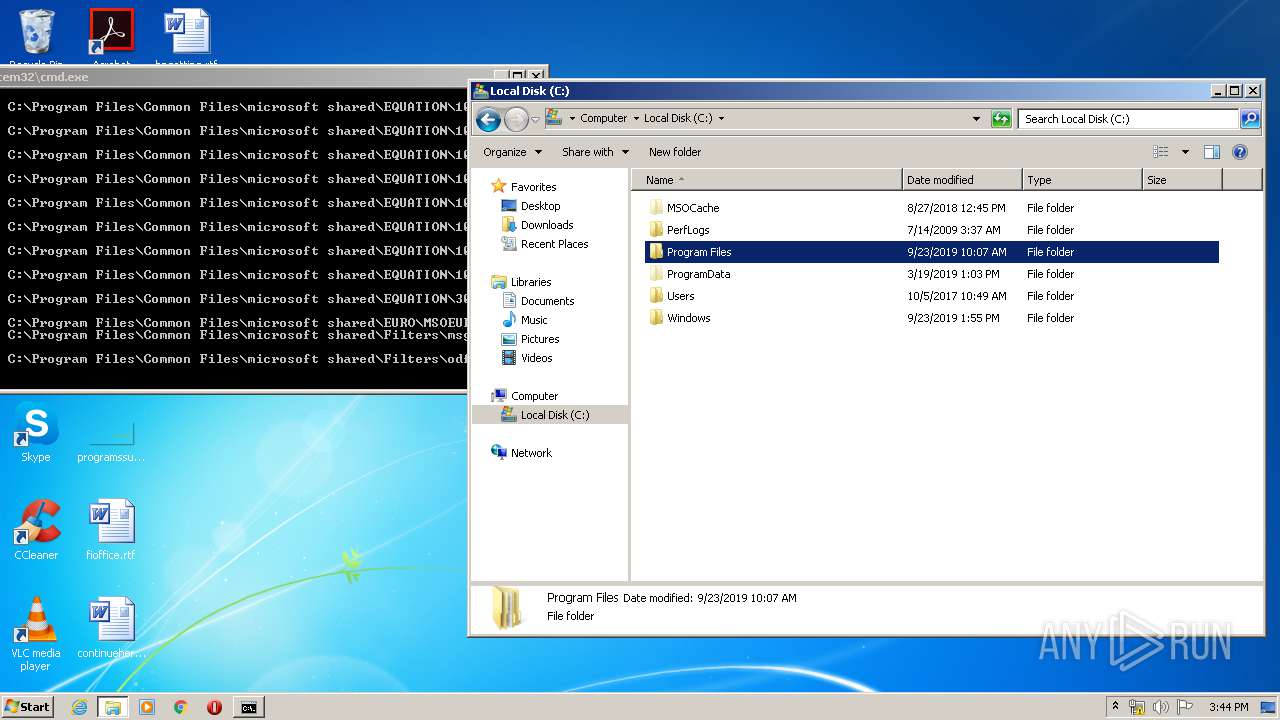Click the network tray icon
Image resolution: width=1280 pixels, height=720 pixels.
(x=1137, y=707)
